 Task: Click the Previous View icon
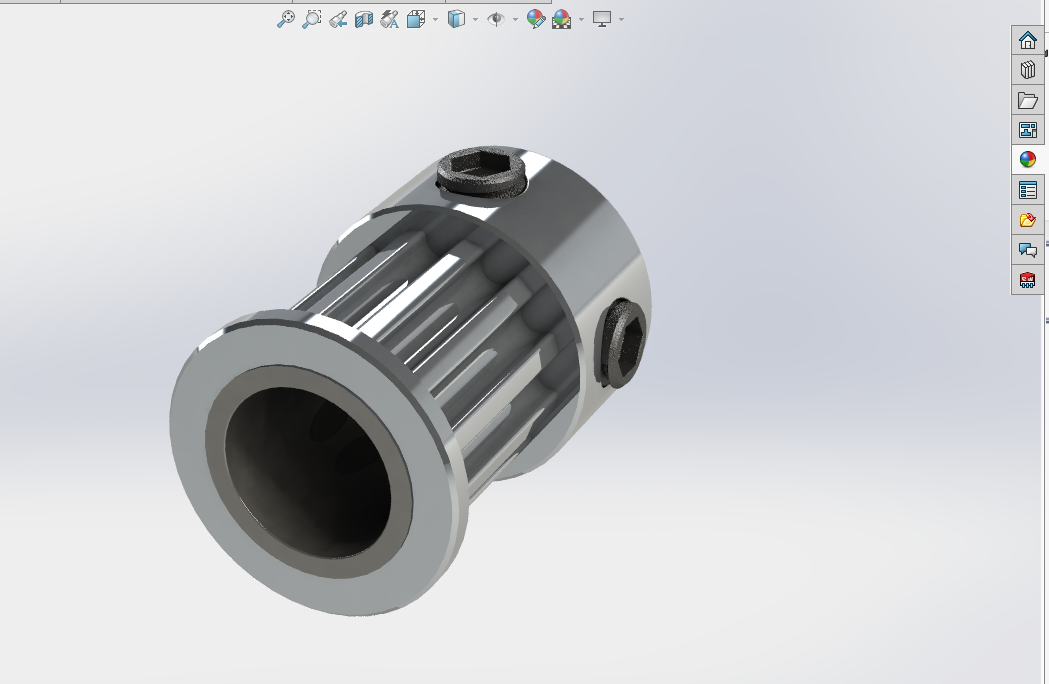pyautogui.click(x=338, y=19)
